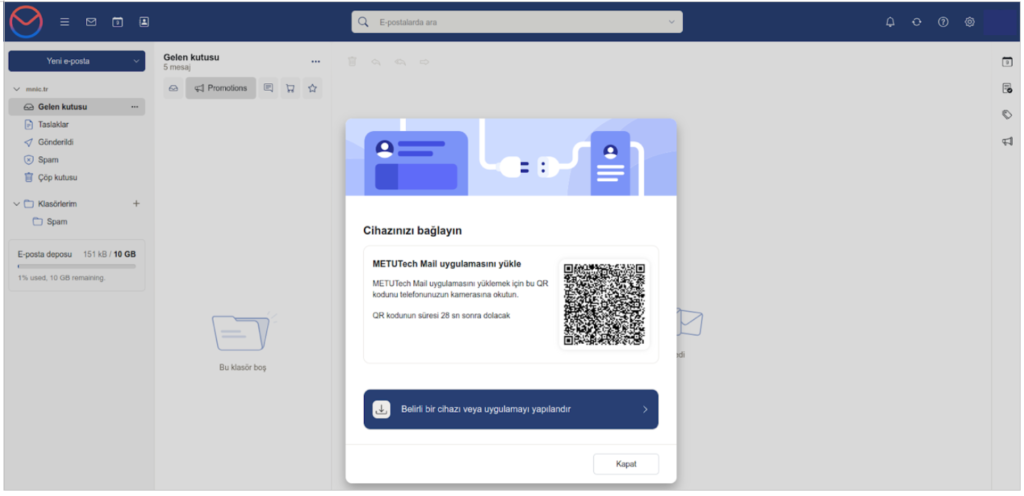Viewport: 1024px width, 496px height.
Task: Click the refresh sync icon
Action: tap(916, 22)
